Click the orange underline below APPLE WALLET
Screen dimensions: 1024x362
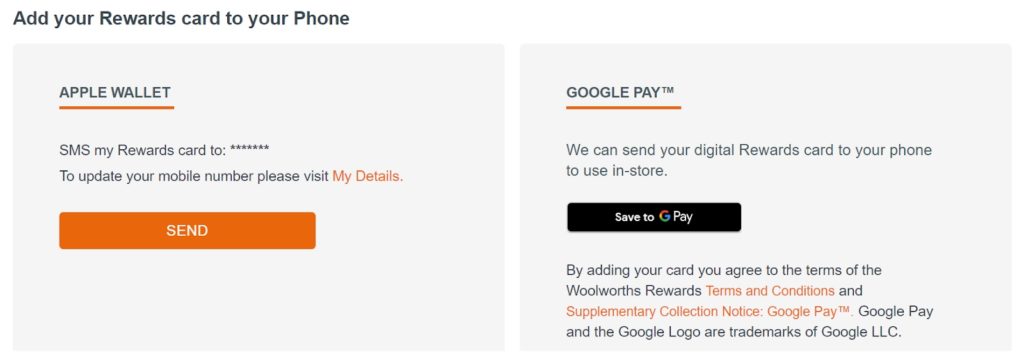pos(116,107)
